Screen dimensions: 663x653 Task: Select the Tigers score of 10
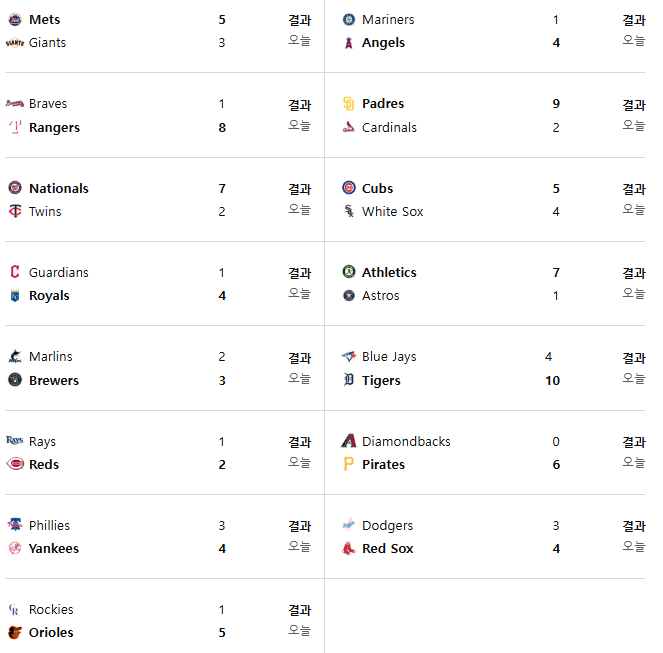coord(553,381)
